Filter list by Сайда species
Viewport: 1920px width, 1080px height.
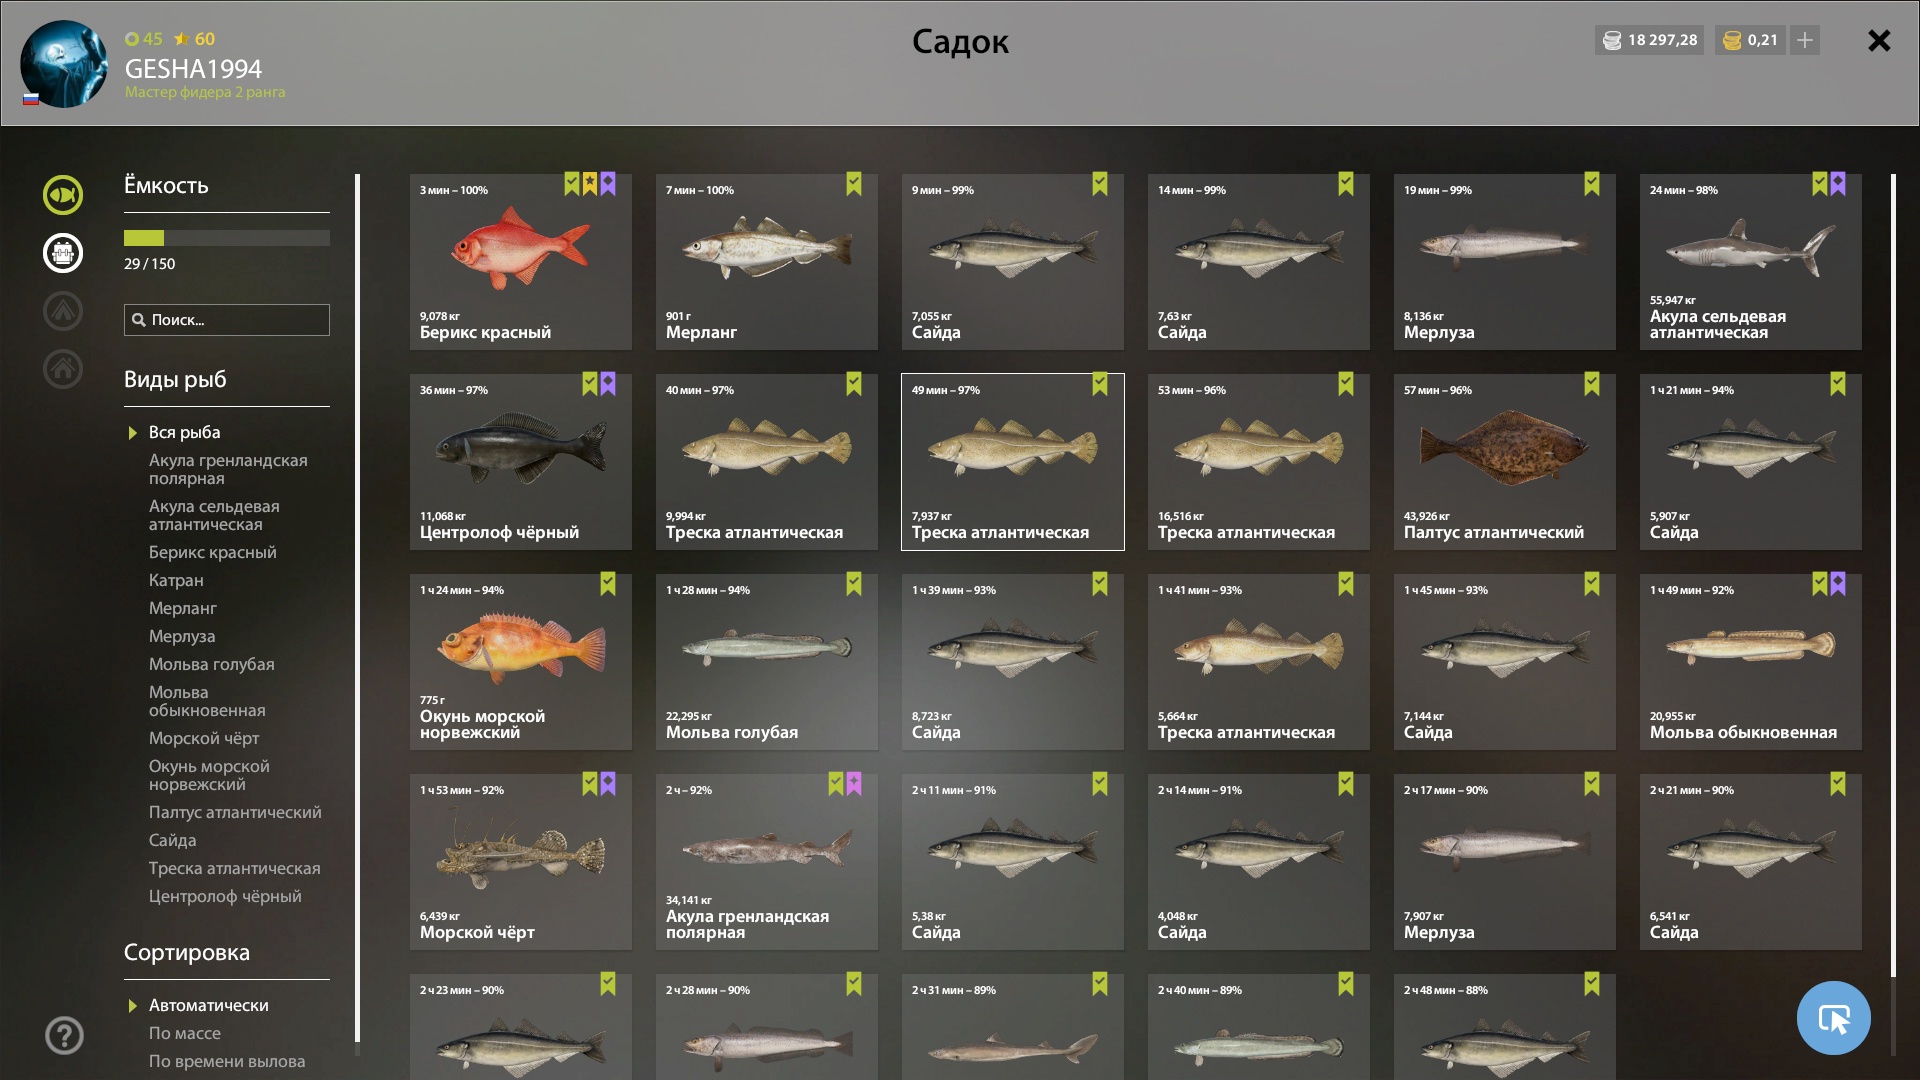coord(172,840)
